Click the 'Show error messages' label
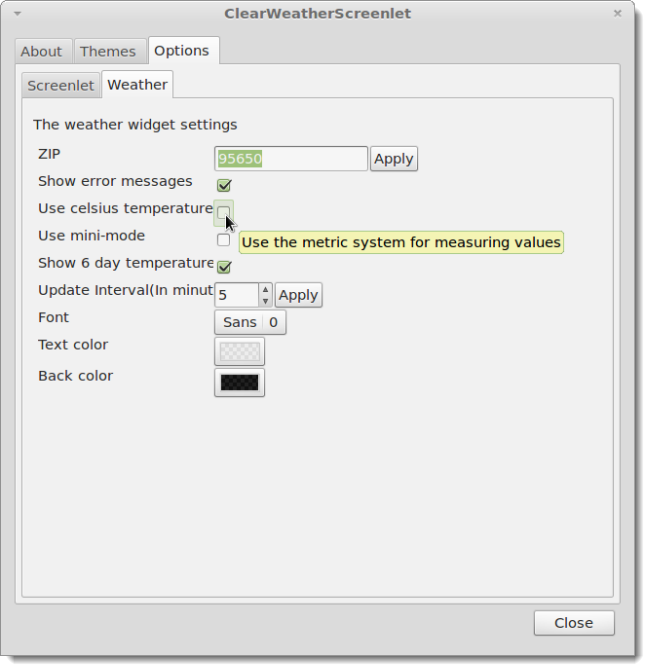 click(x=115, y=181)
